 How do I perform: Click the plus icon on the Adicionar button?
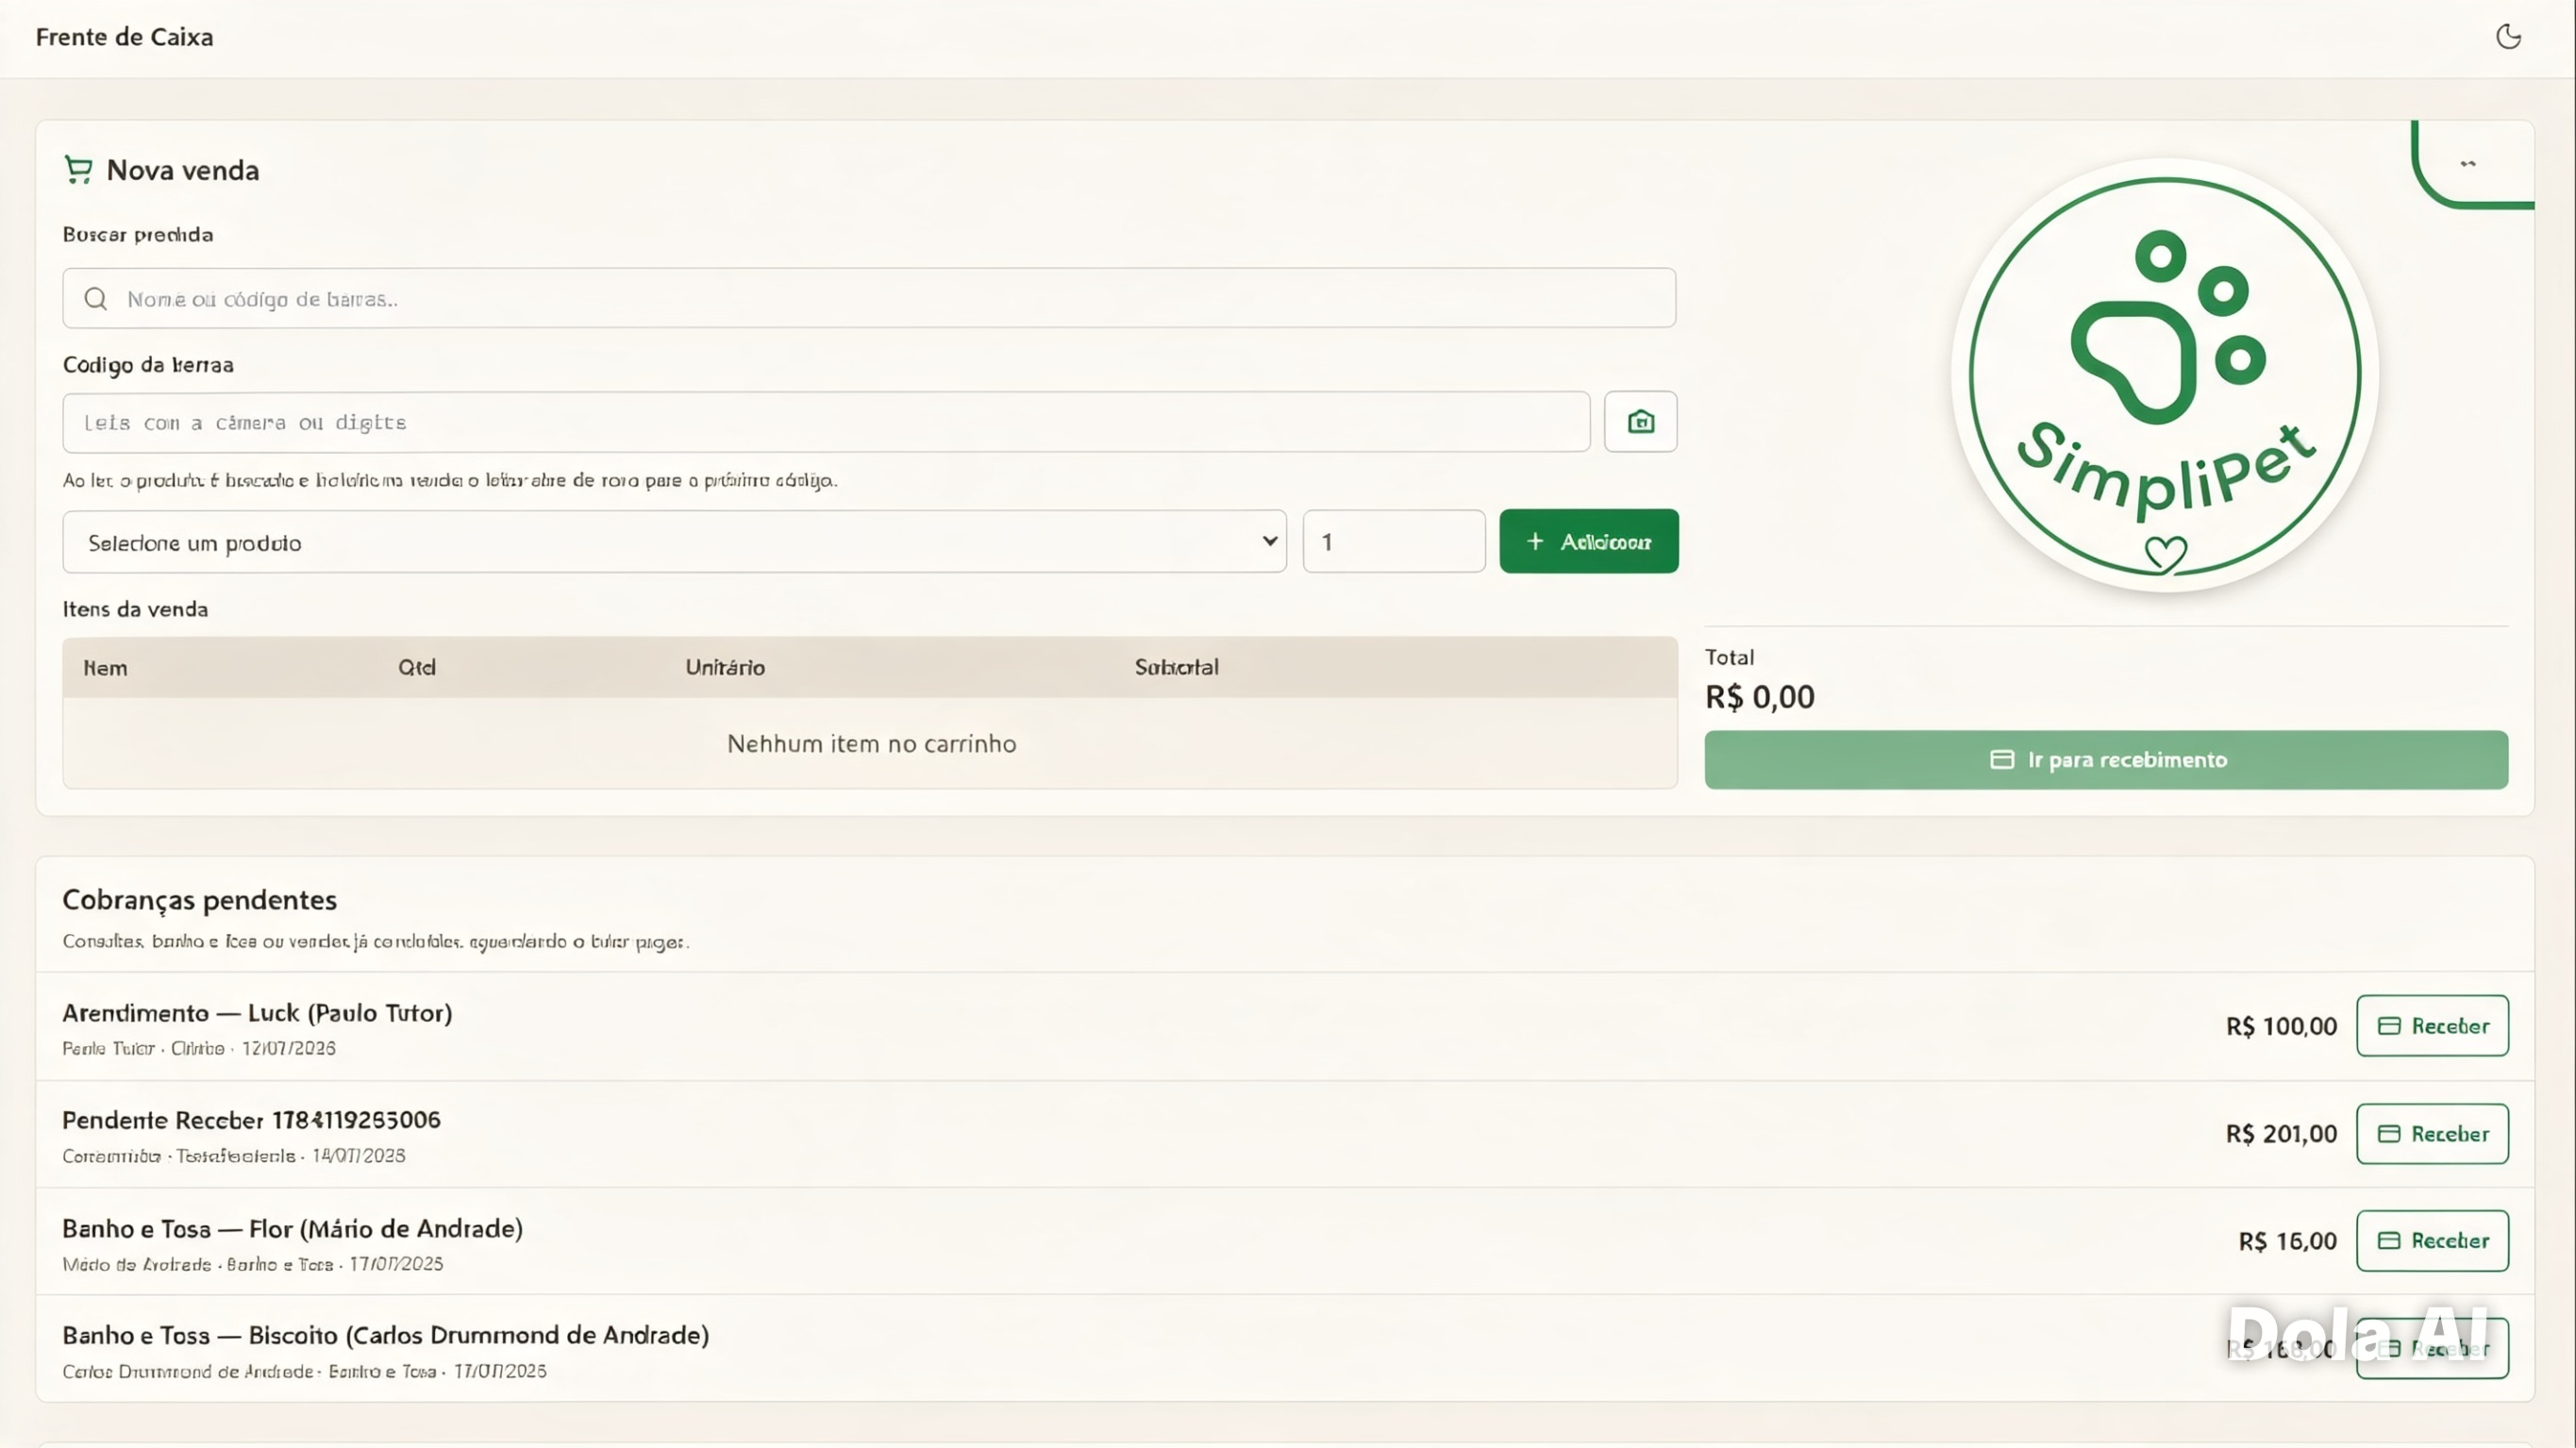(1535, 541)
